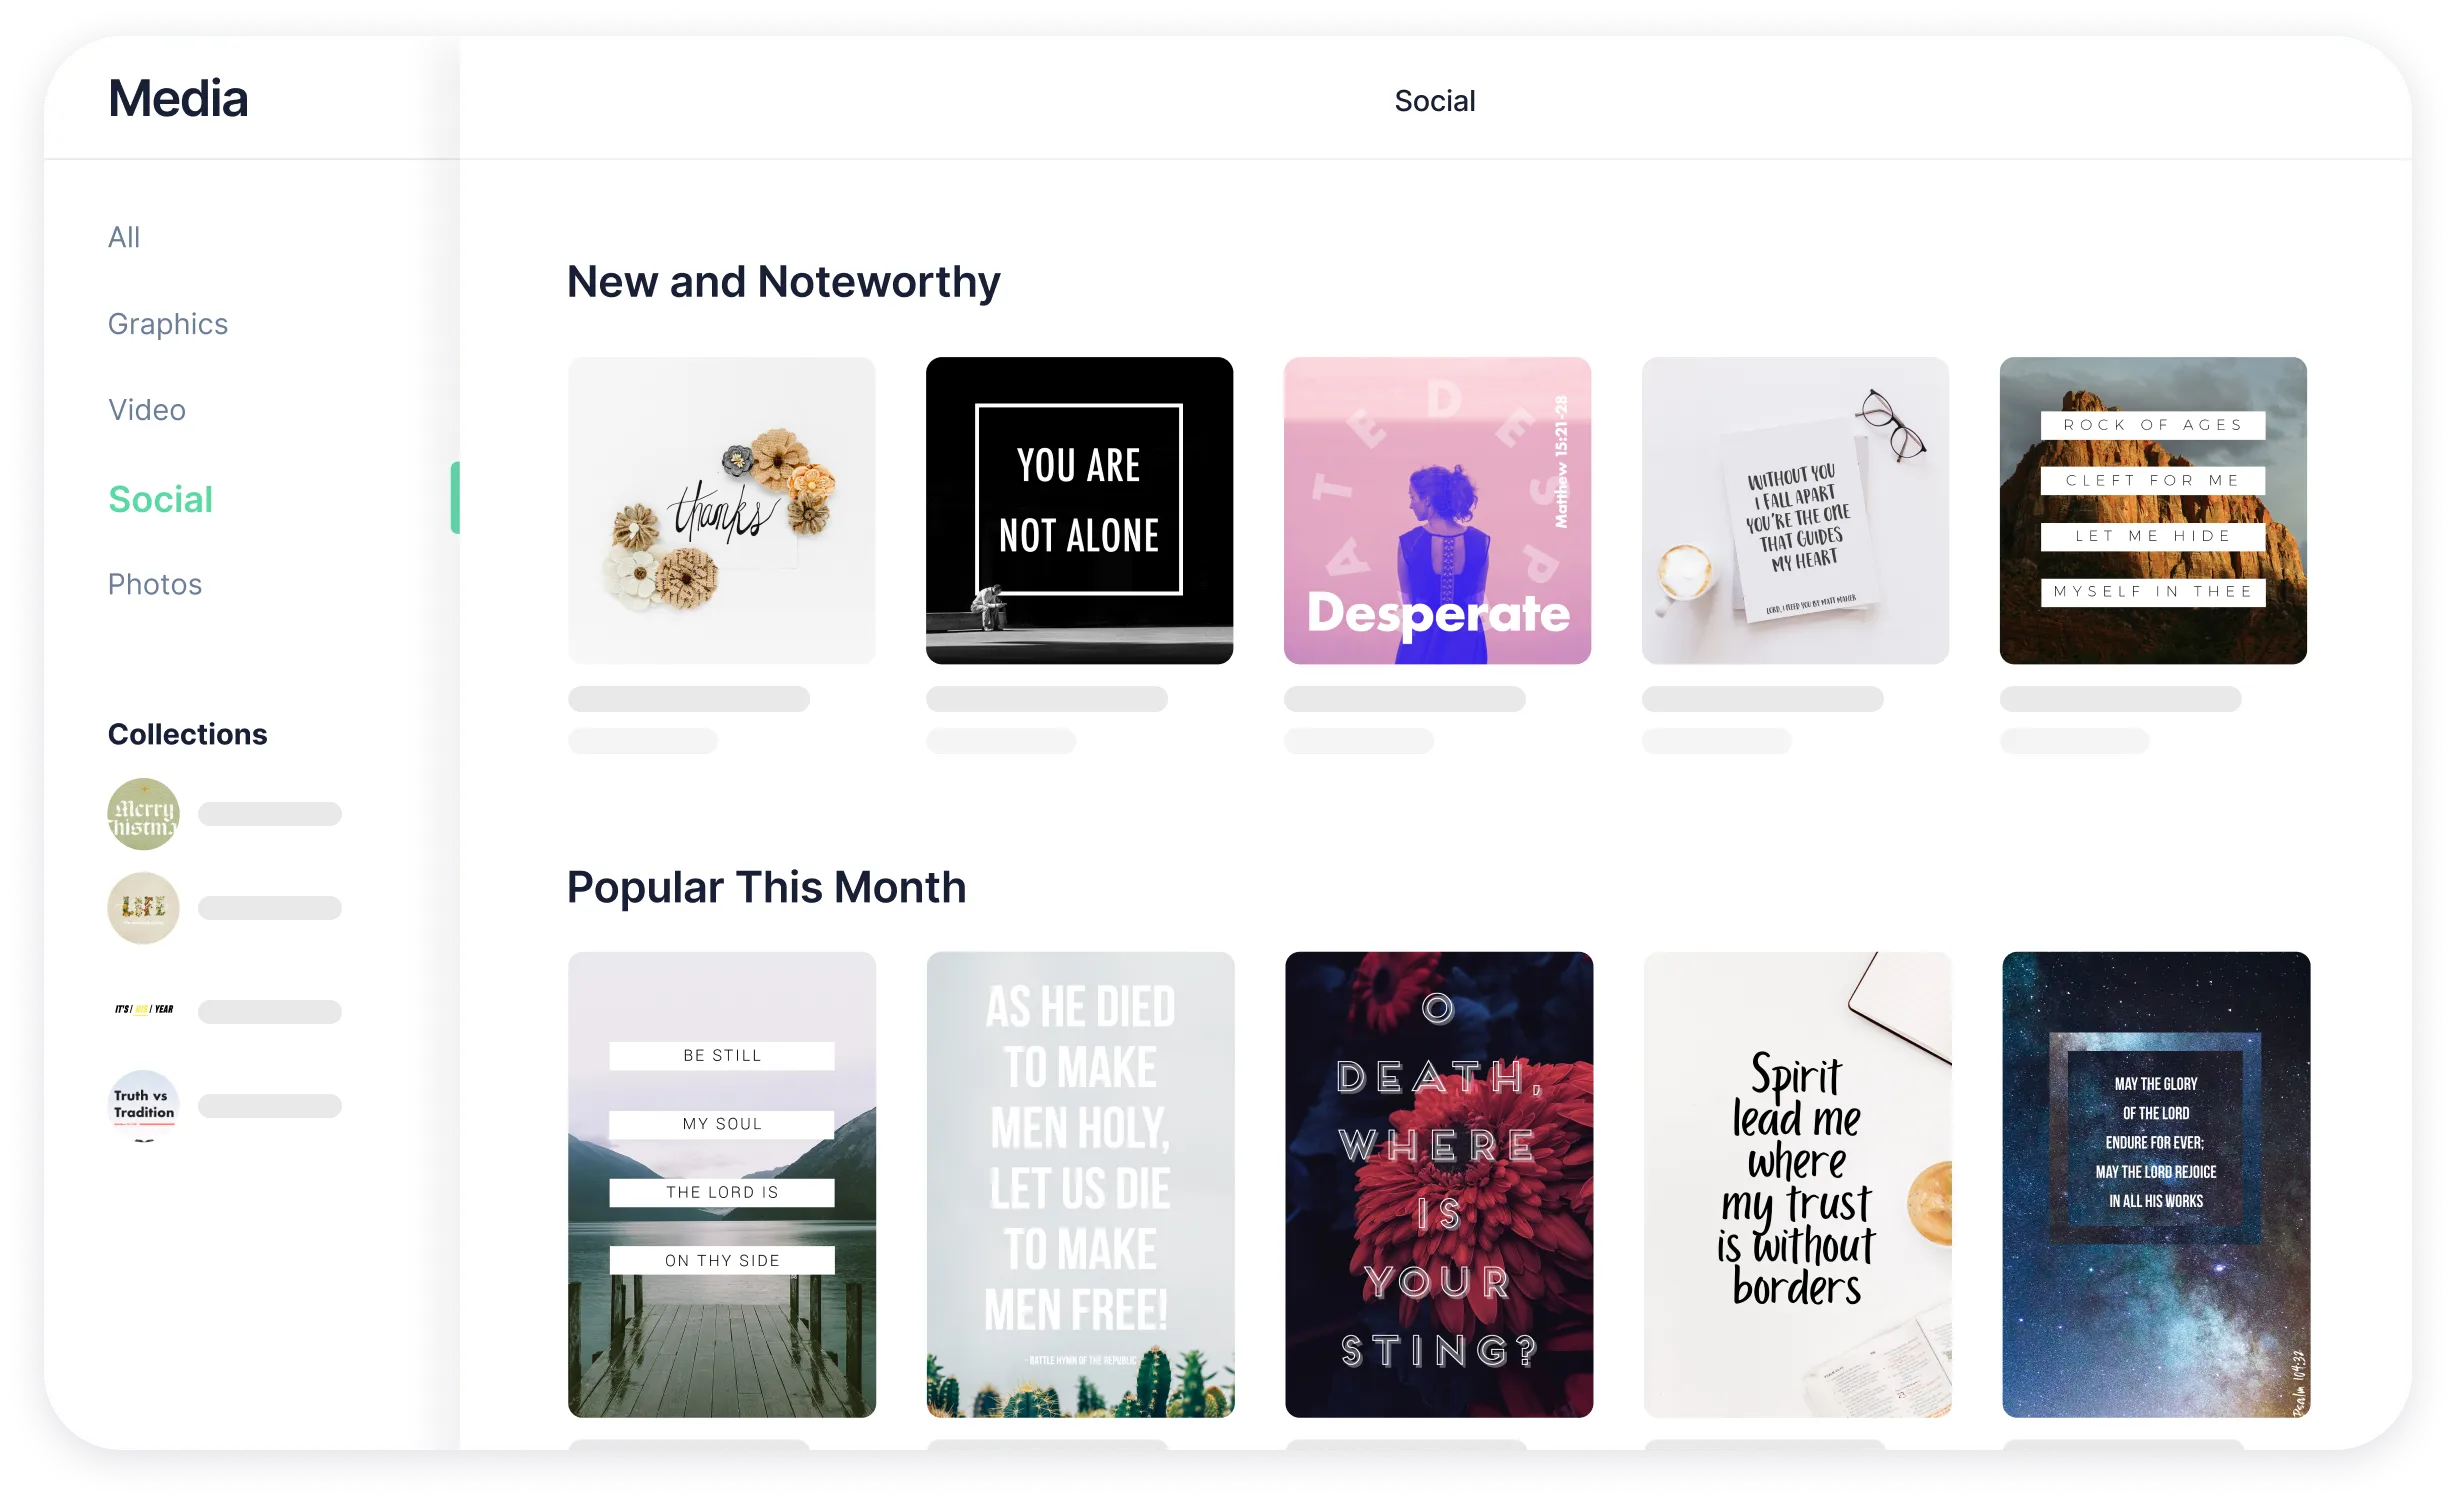Screen dimensions: 2454x1501
Task: Toggle visibility of Photos category
Action: coord(154,582)
